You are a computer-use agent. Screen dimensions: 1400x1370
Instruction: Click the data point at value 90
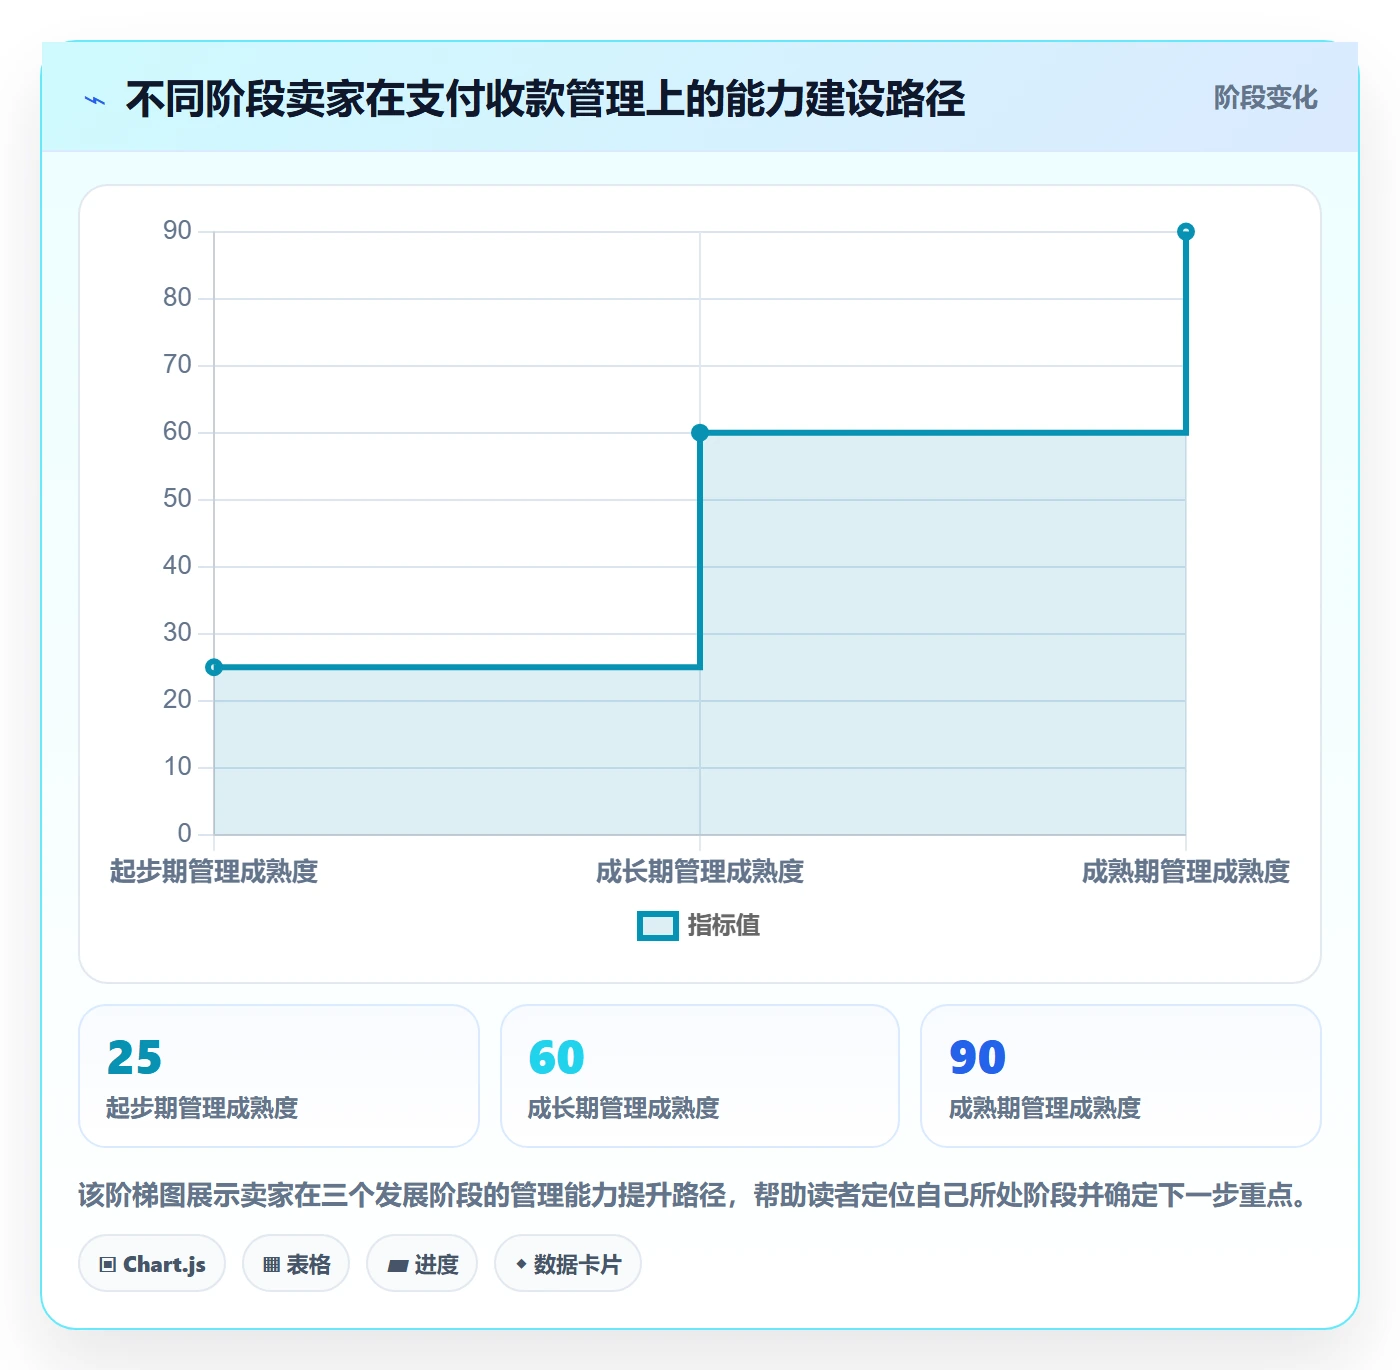[x=1186, y=232]
